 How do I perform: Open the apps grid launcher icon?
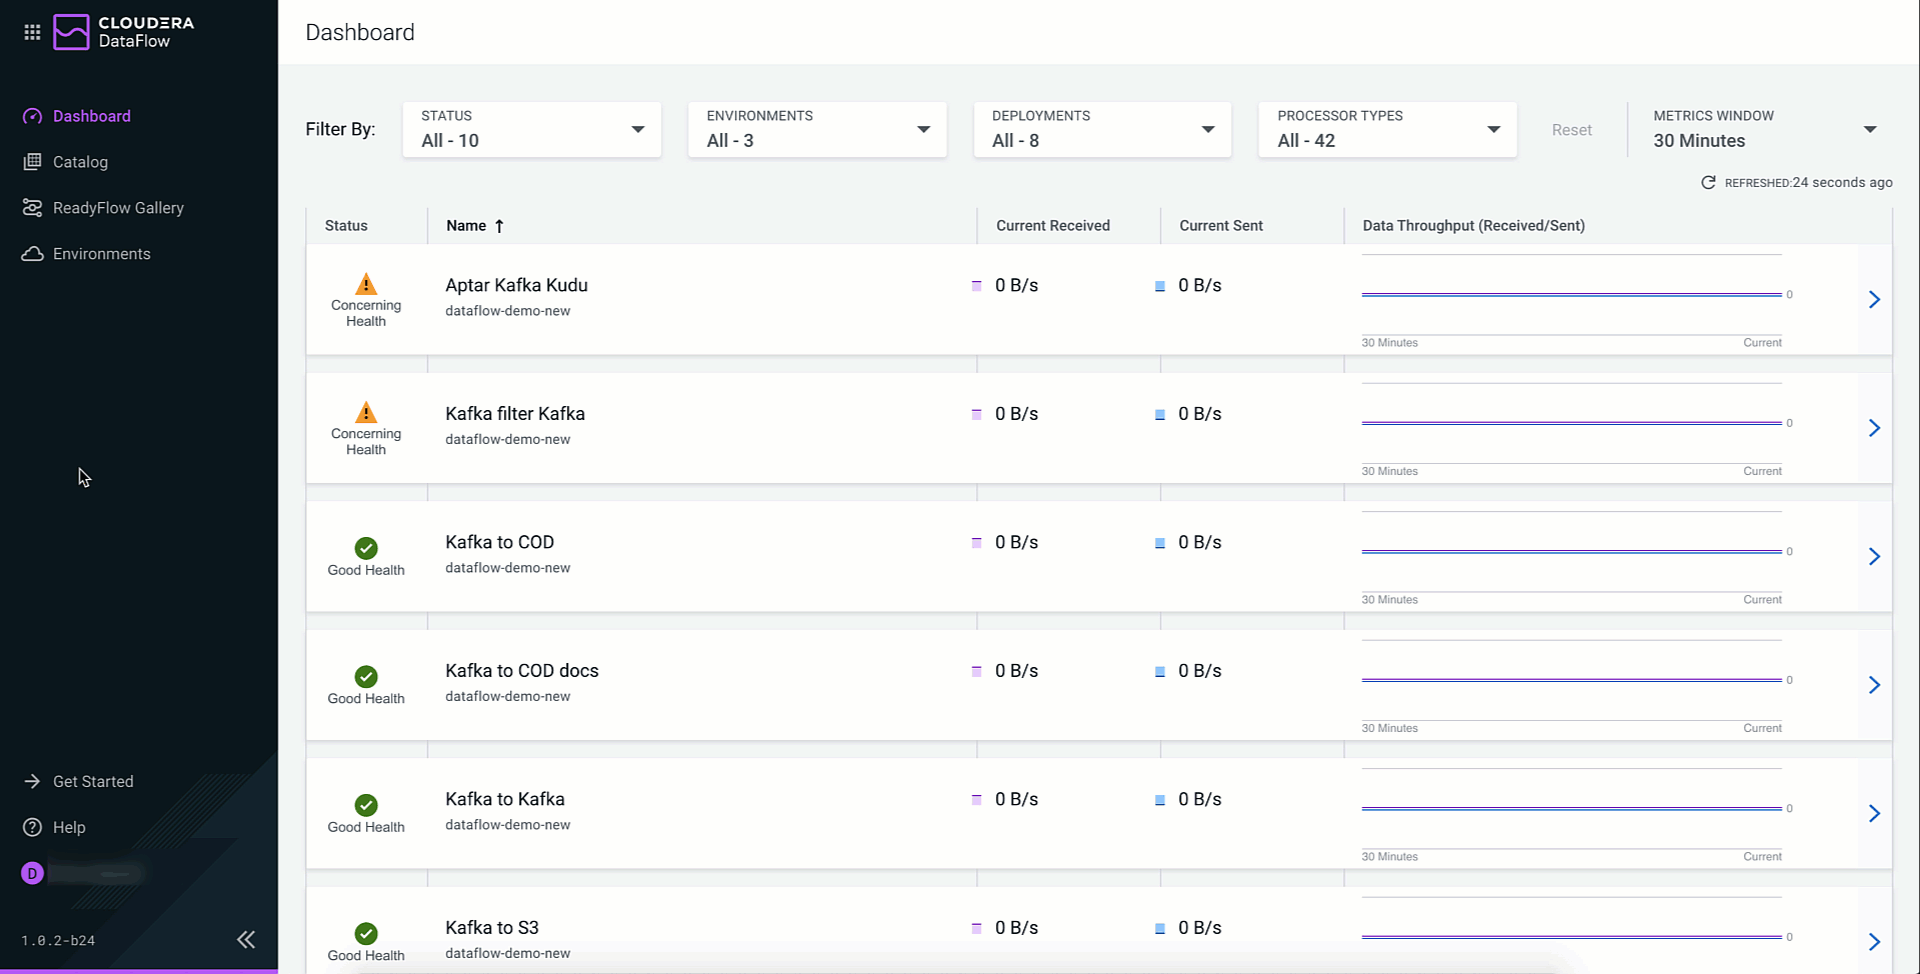32,32
